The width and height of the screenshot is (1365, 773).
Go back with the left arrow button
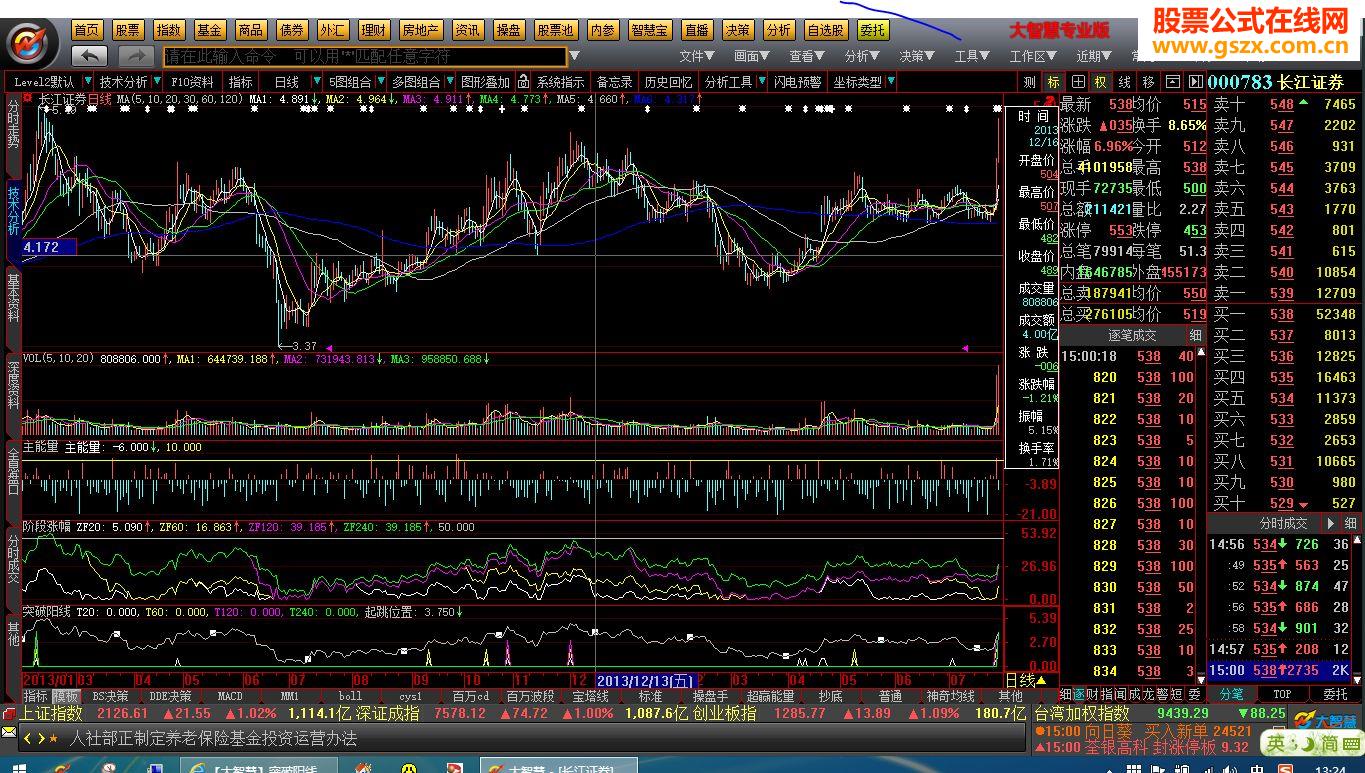91,56
